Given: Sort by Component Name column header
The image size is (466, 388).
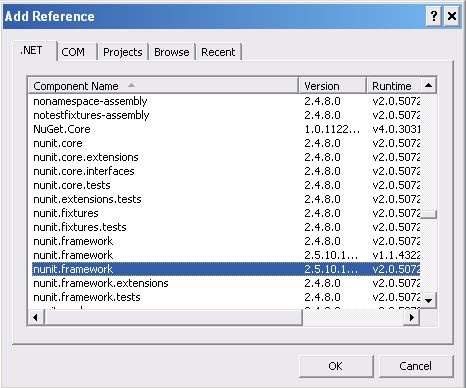Looking at the screenshot, I should pyautogui.click(x=163, y=86).
